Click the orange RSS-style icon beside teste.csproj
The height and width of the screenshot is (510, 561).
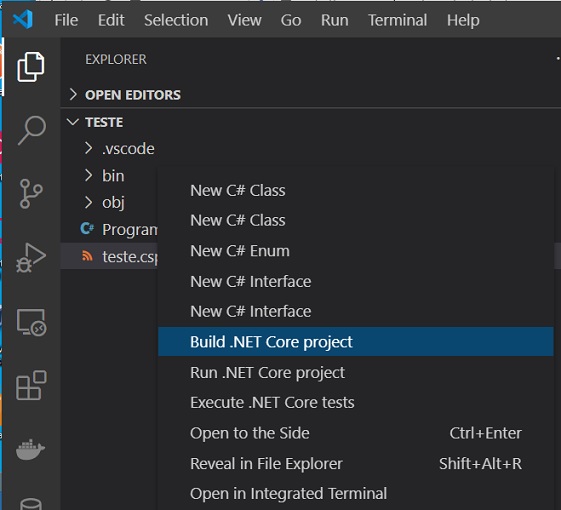87,256
